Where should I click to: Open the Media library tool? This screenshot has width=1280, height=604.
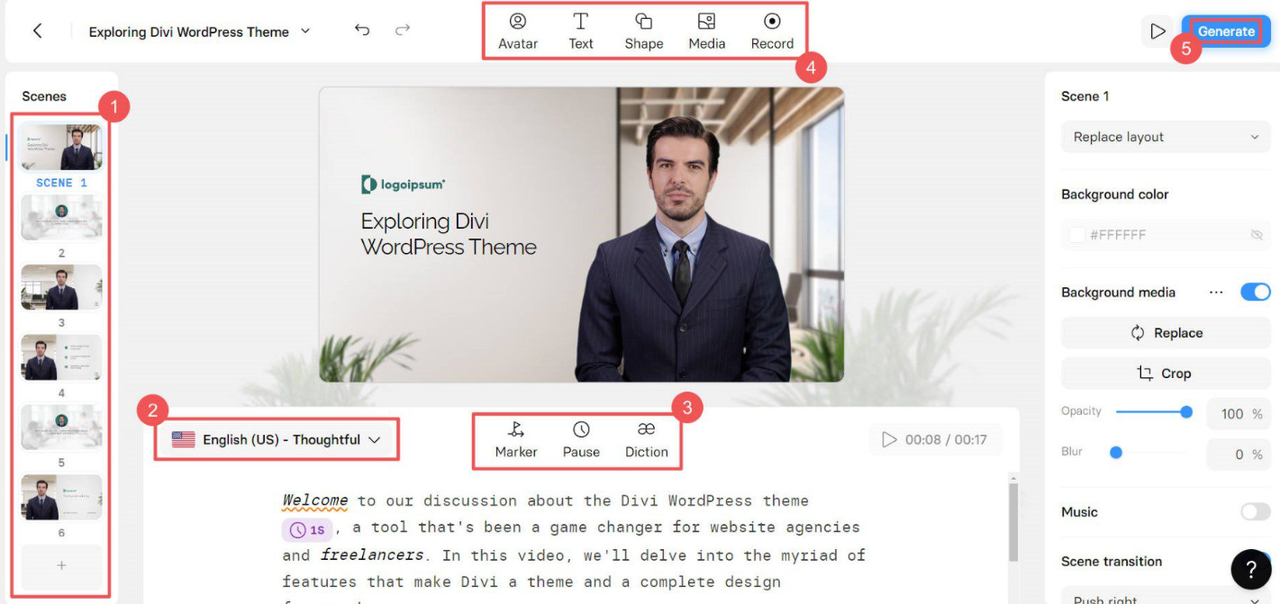707,31
